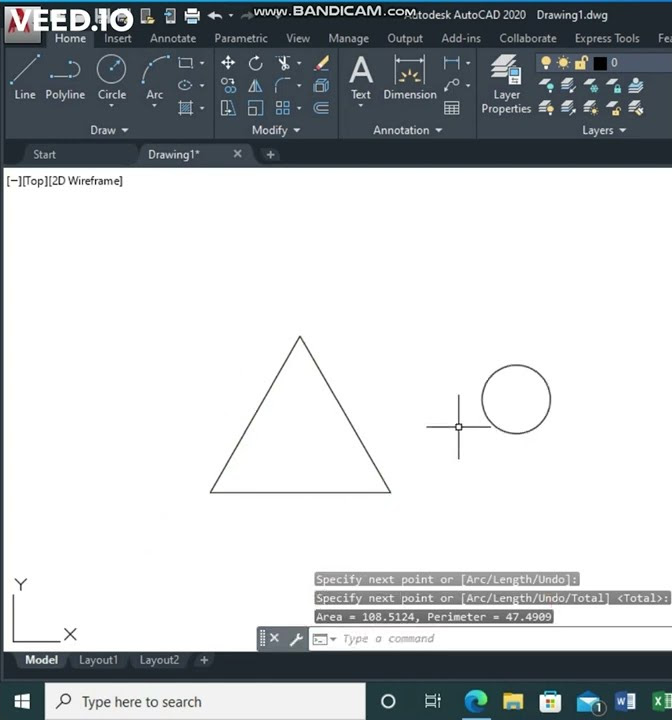Activate the Fillet tool
The height and width of the screenshot is (720, 672).
coord(283,85)
